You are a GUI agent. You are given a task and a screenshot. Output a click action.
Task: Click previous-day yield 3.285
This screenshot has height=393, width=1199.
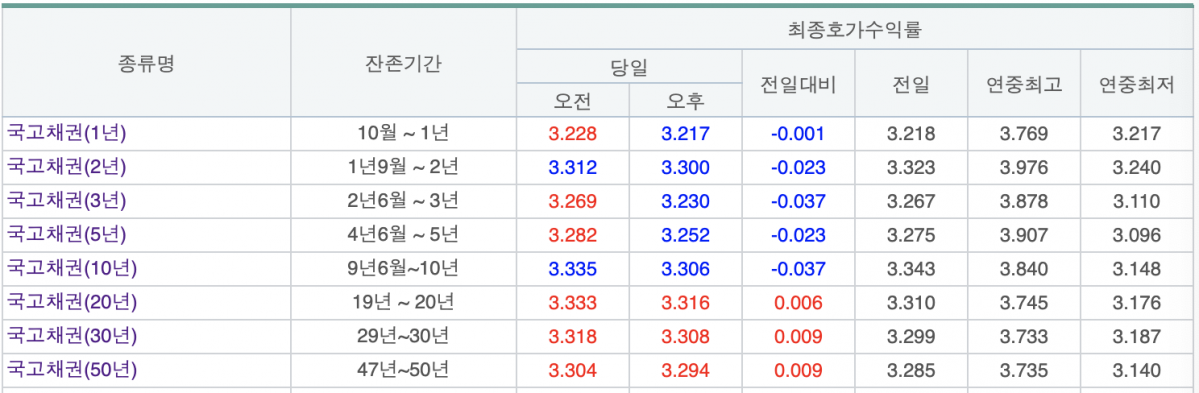[911, 370]
